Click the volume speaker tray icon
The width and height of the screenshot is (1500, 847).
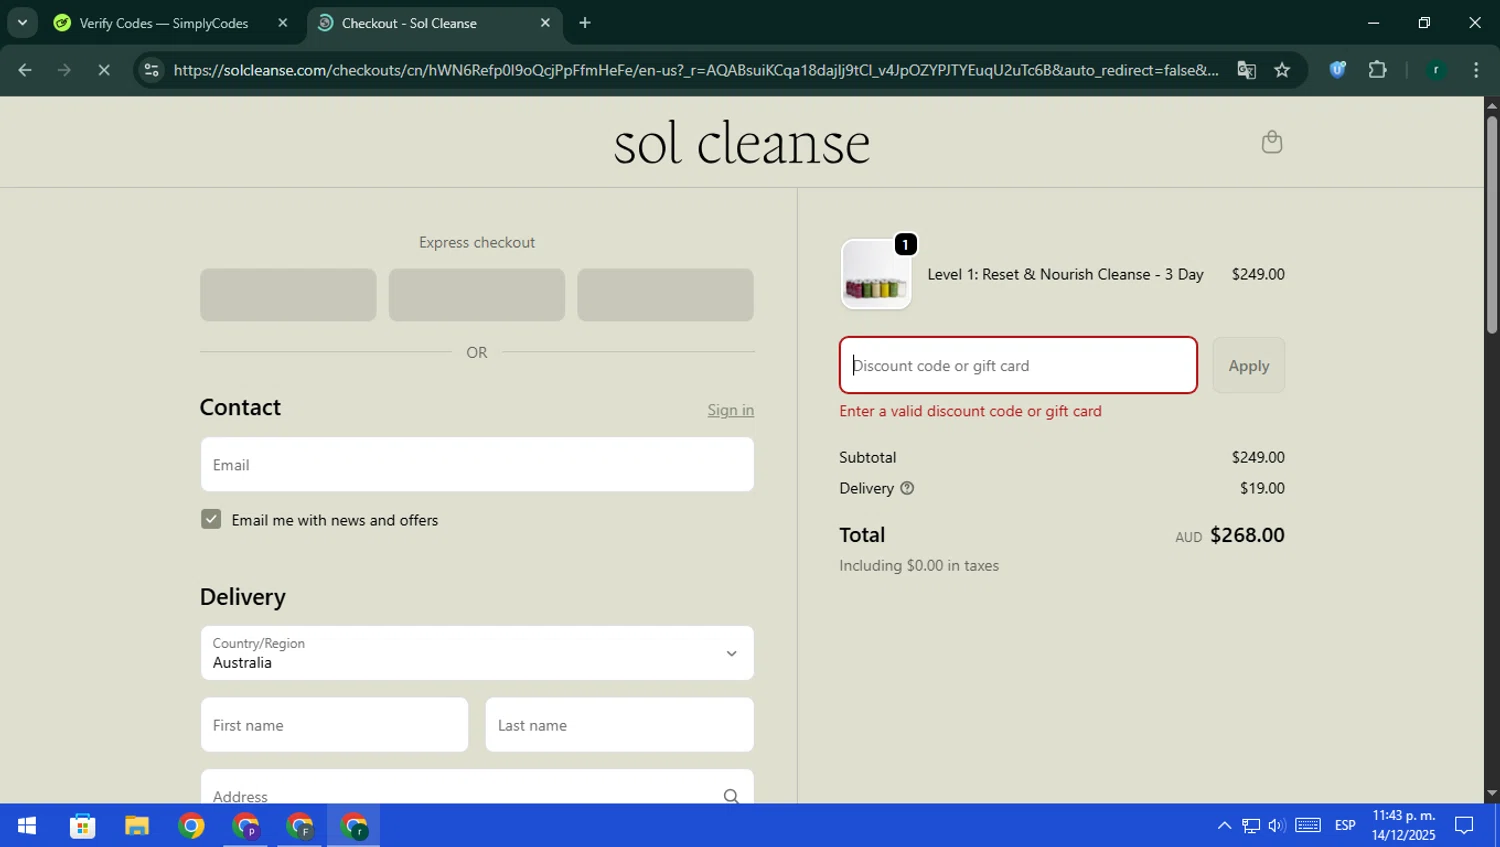(1277, 826)
